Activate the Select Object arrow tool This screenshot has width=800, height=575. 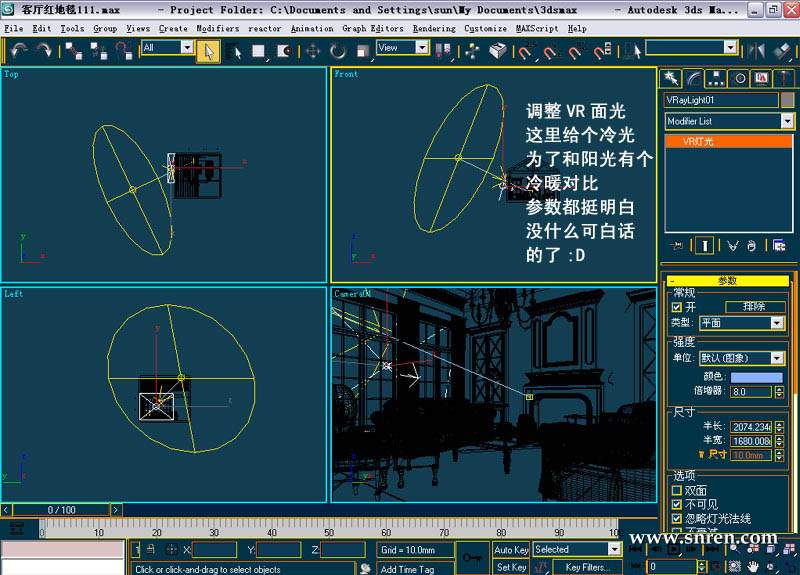pos(208,51)
